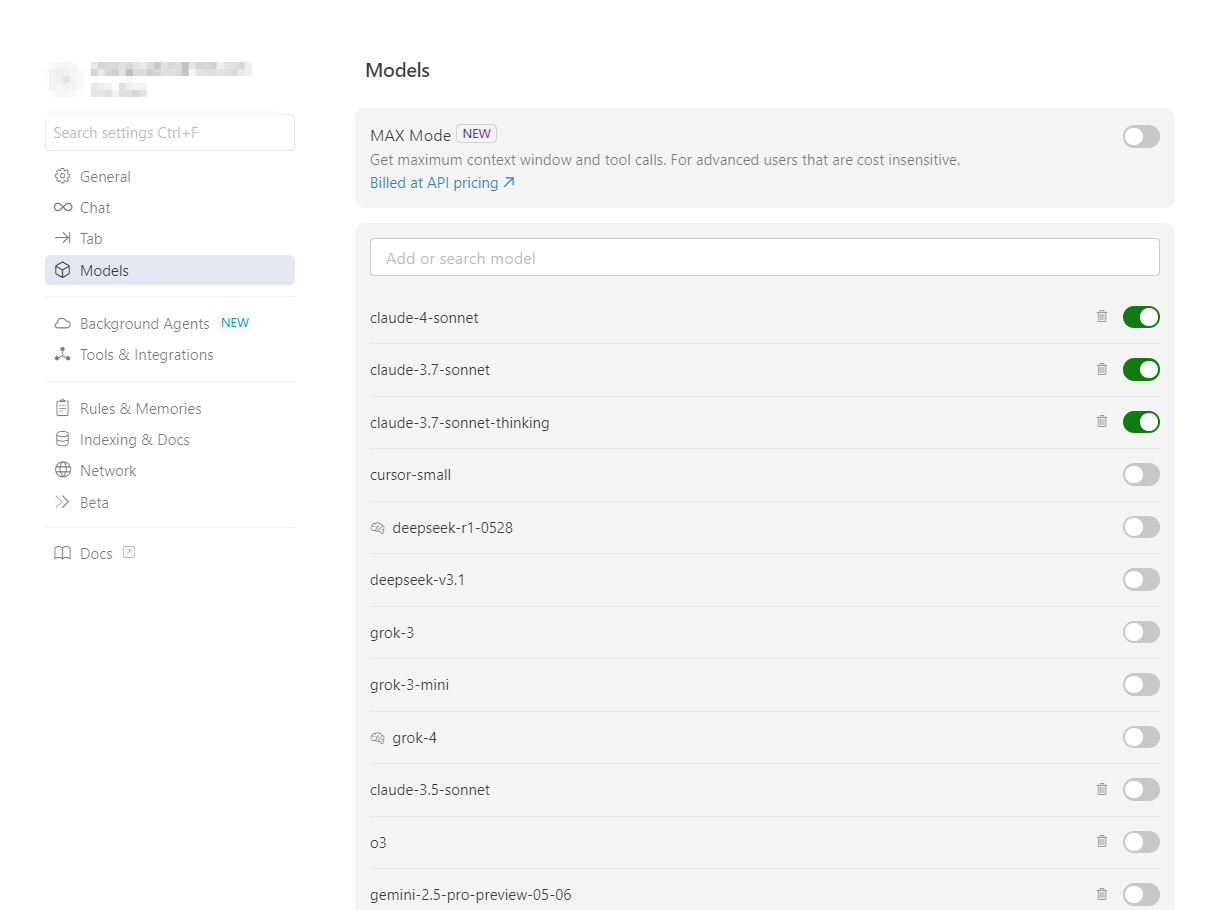The image size is (1223, 910).
Task: Open Background Agents settings page
Action: click(144, 324)
